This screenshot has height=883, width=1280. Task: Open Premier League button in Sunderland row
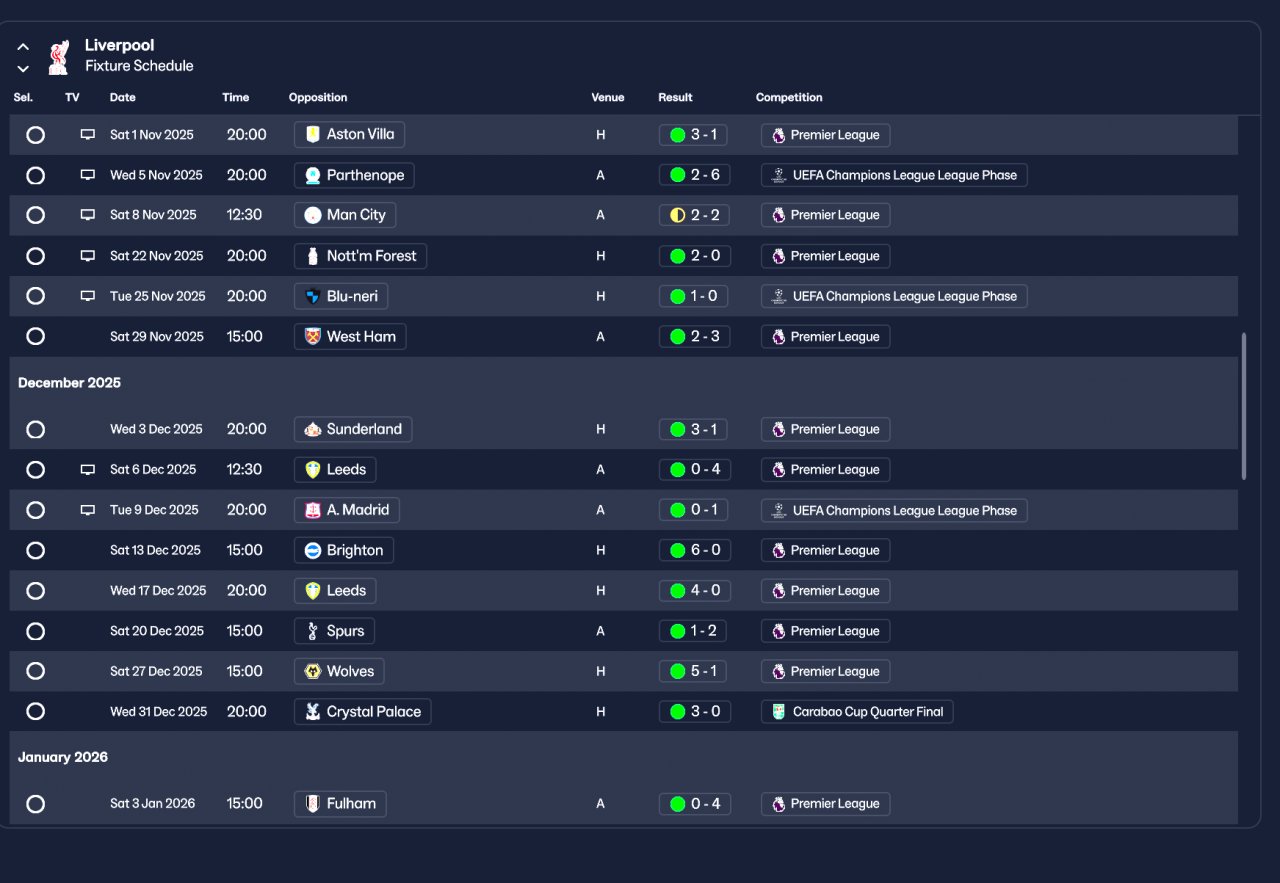click(825, 429)
